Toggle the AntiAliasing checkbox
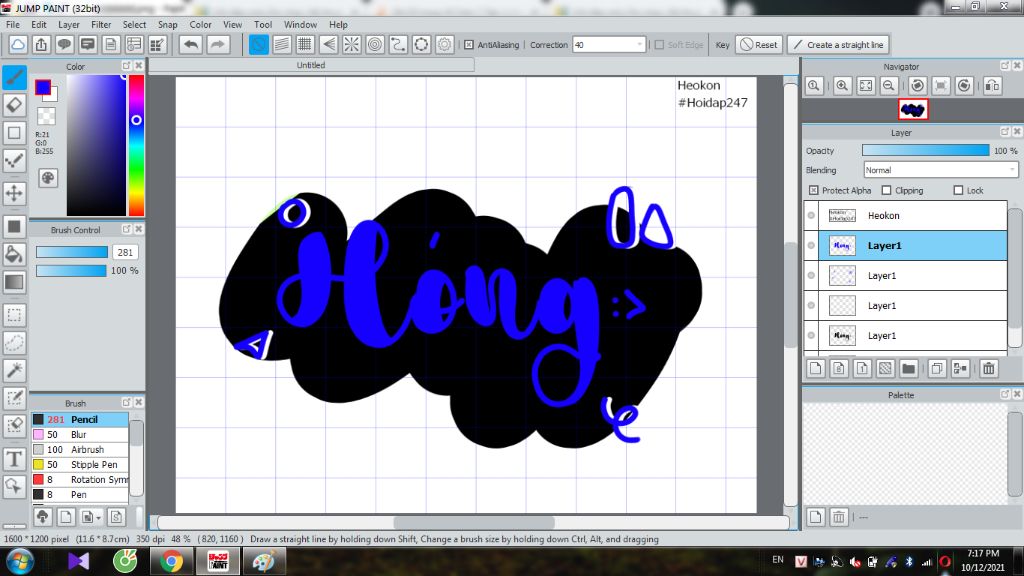 (x=469, y=44)
